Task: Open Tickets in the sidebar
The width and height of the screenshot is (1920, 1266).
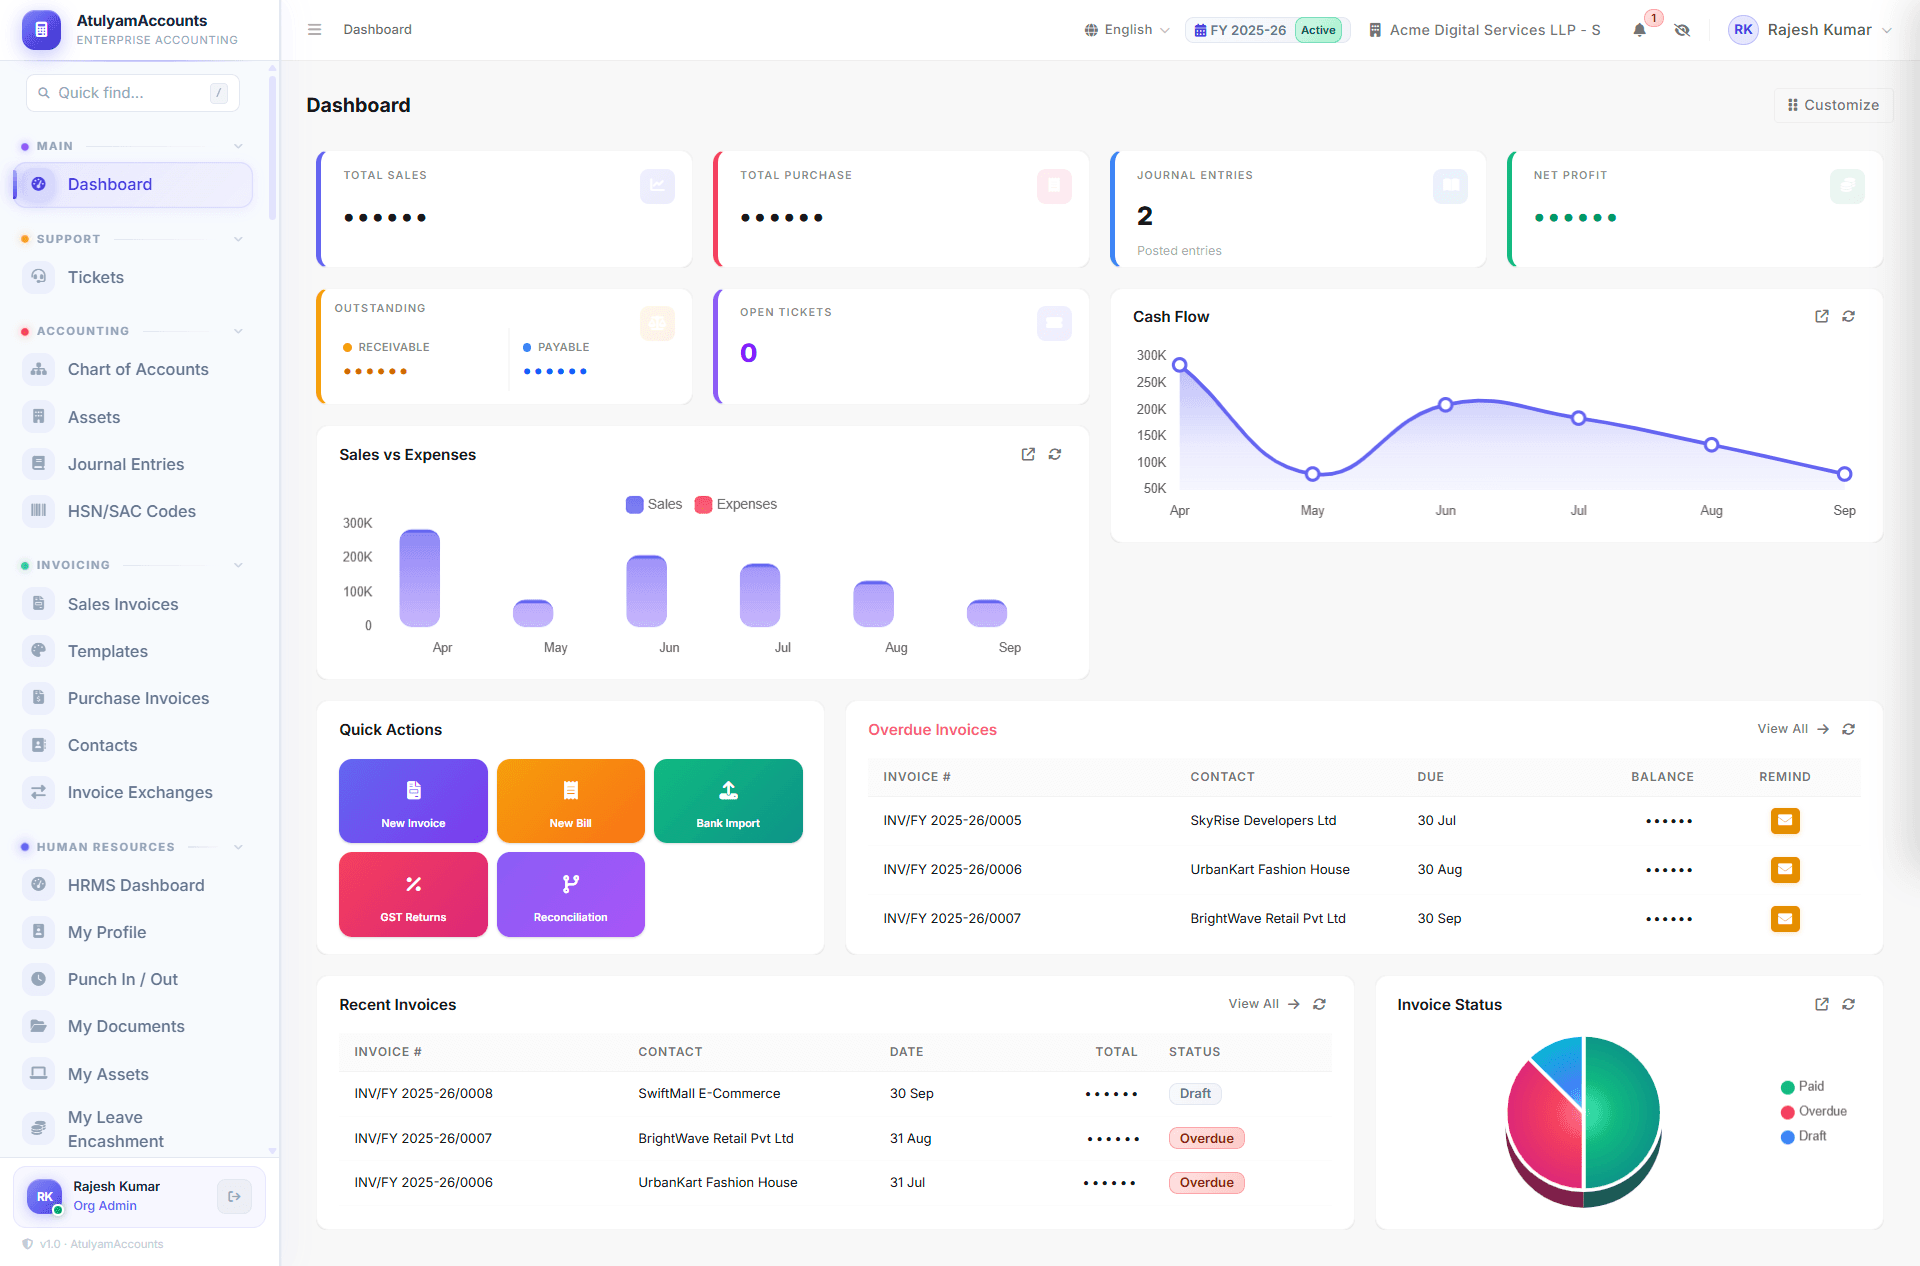Action: tap(133, 277)
